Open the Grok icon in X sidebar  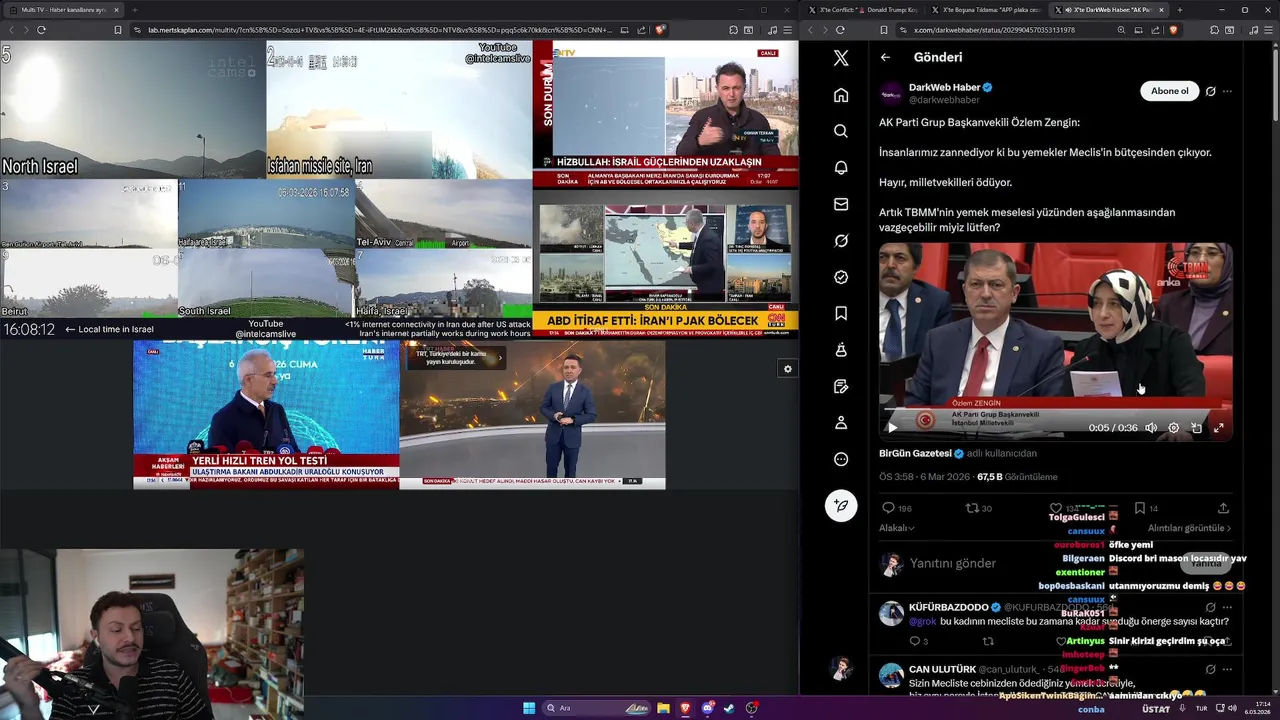(x=841, y=241)
